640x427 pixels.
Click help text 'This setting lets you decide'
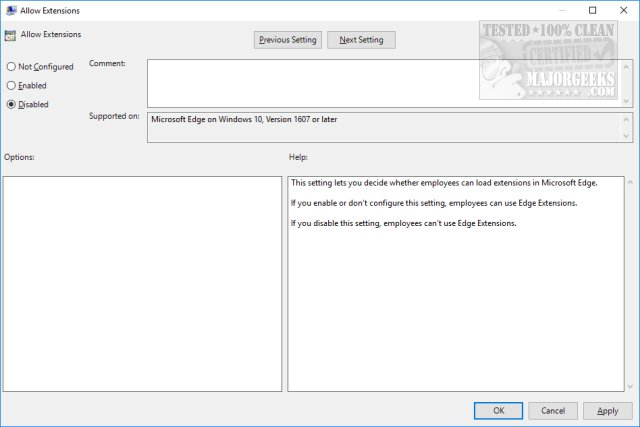(338, 183)
